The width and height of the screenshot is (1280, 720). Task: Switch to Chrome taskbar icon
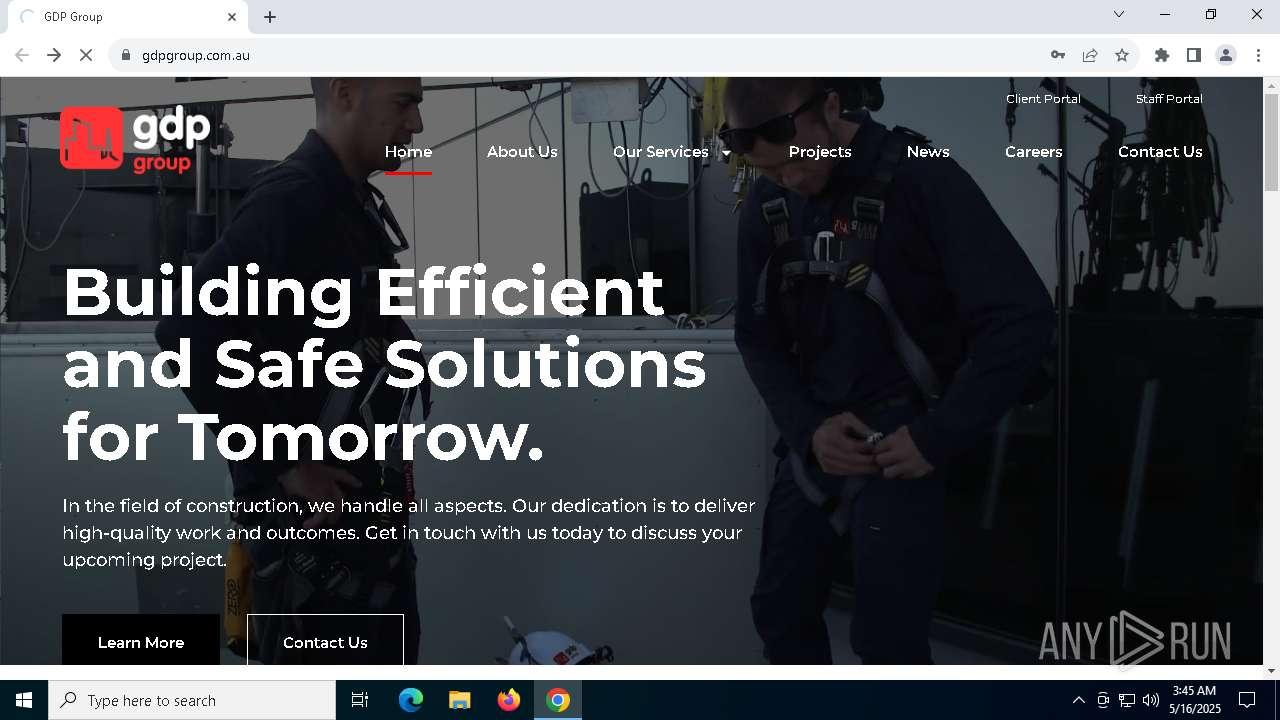pyautogui.click(x=558, y=700)
